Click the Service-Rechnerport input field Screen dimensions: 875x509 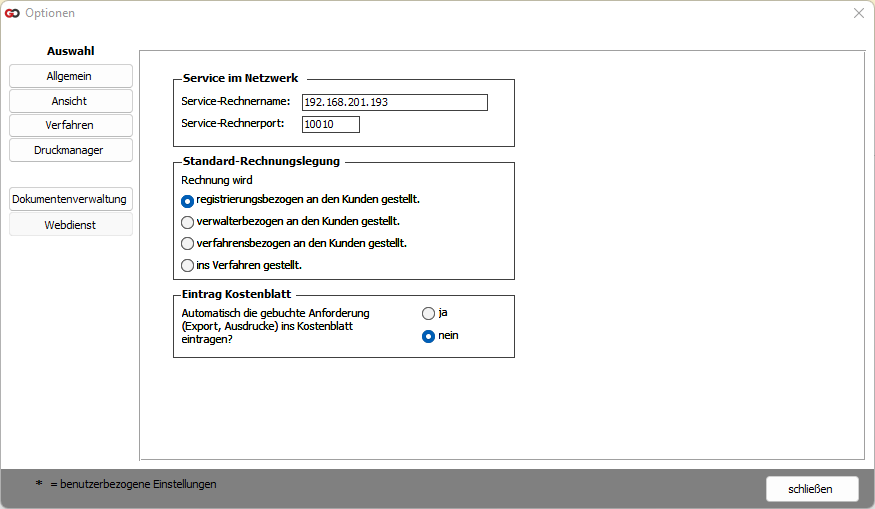click(330, 124)
